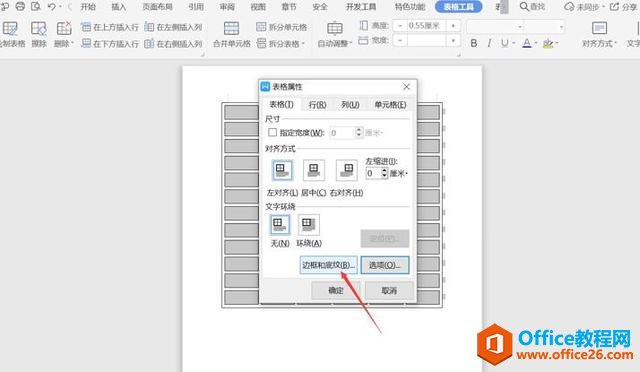Apply text highlight color marker icon
The height and width of the screenshot is (372, 640).
(548, 43)
